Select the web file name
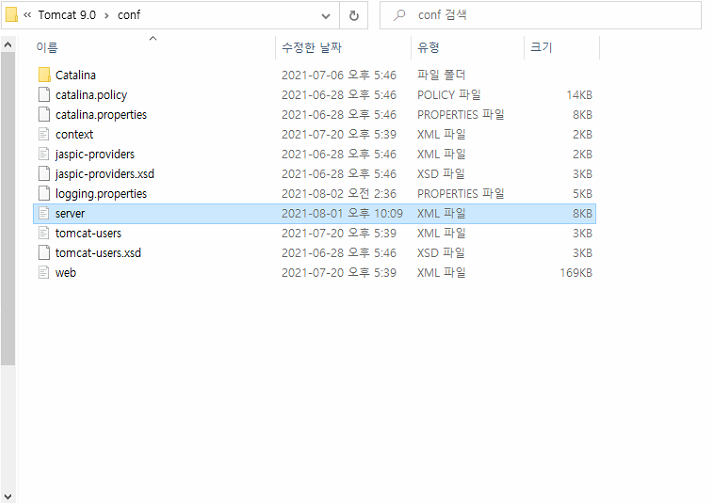Image resolution: width=713 pixels, height=503 pixels. [x=65, y=272]
